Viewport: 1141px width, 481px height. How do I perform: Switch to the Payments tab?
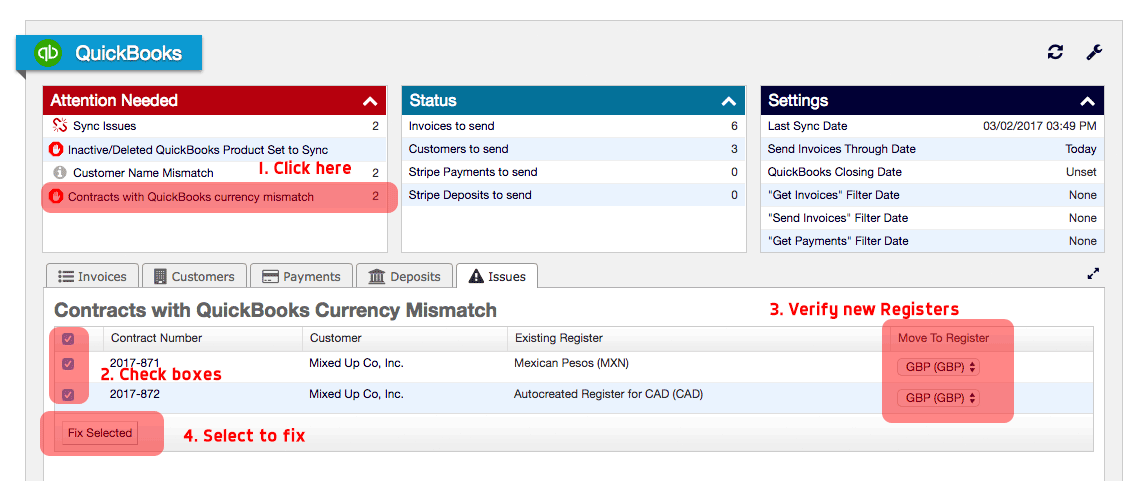301,277
